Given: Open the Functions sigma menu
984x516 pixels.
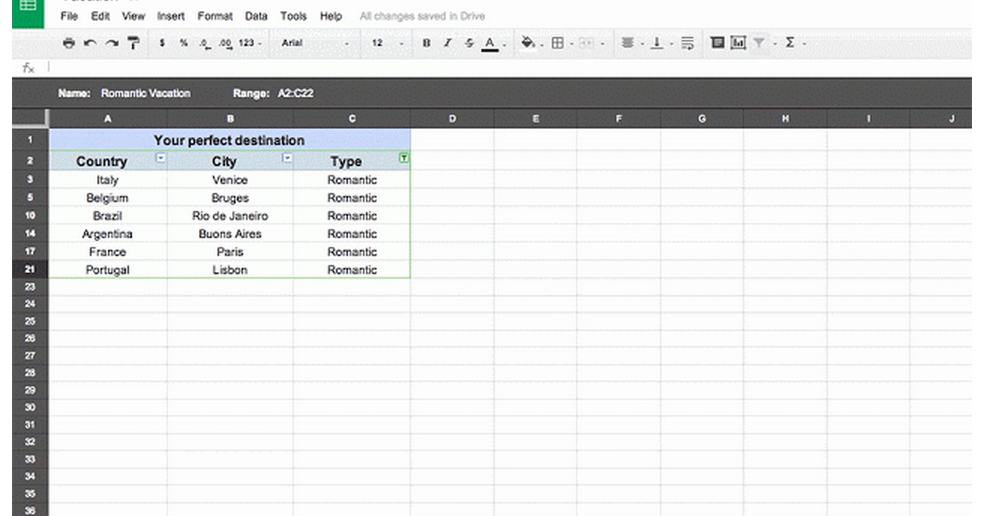Looking at the screenshot, I should point(790,43).
